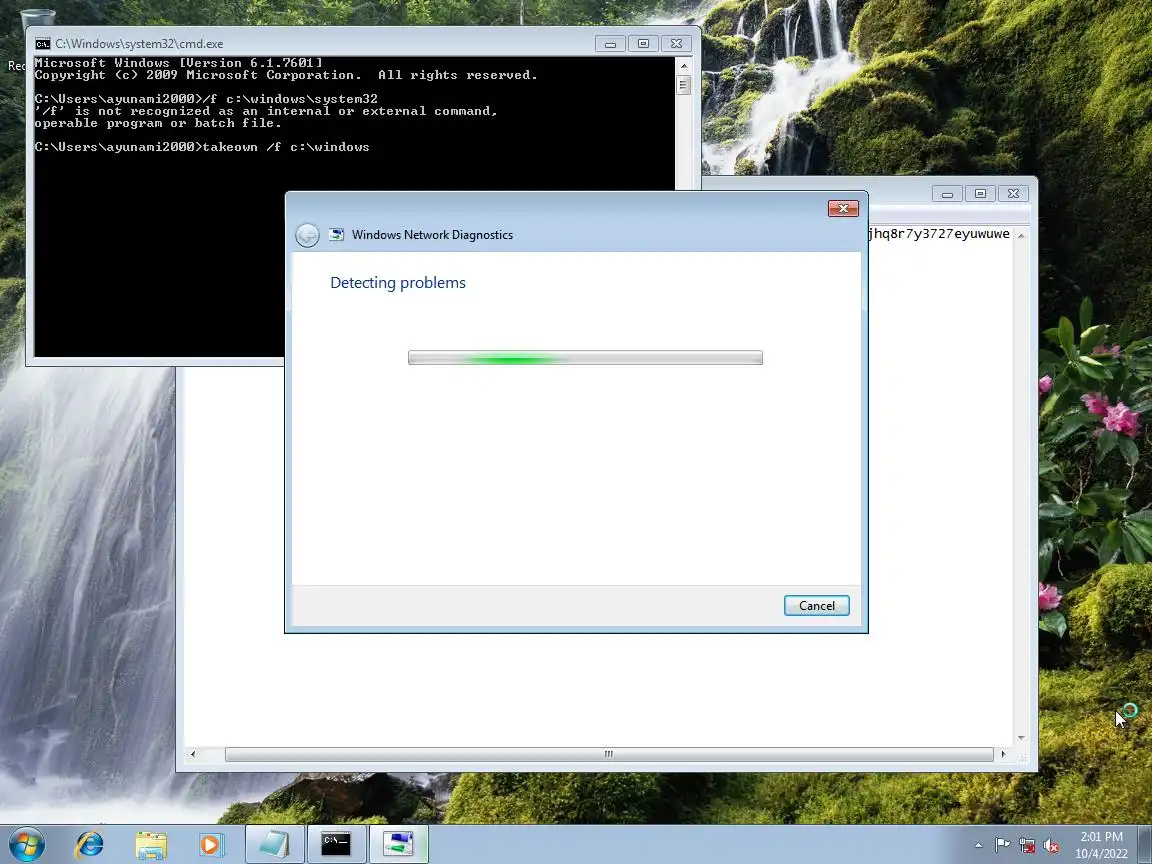The image size is (1152, 864).
Task: Maximize the Notepad window behind
Action: pyautogui.click(x=980, y=194)
